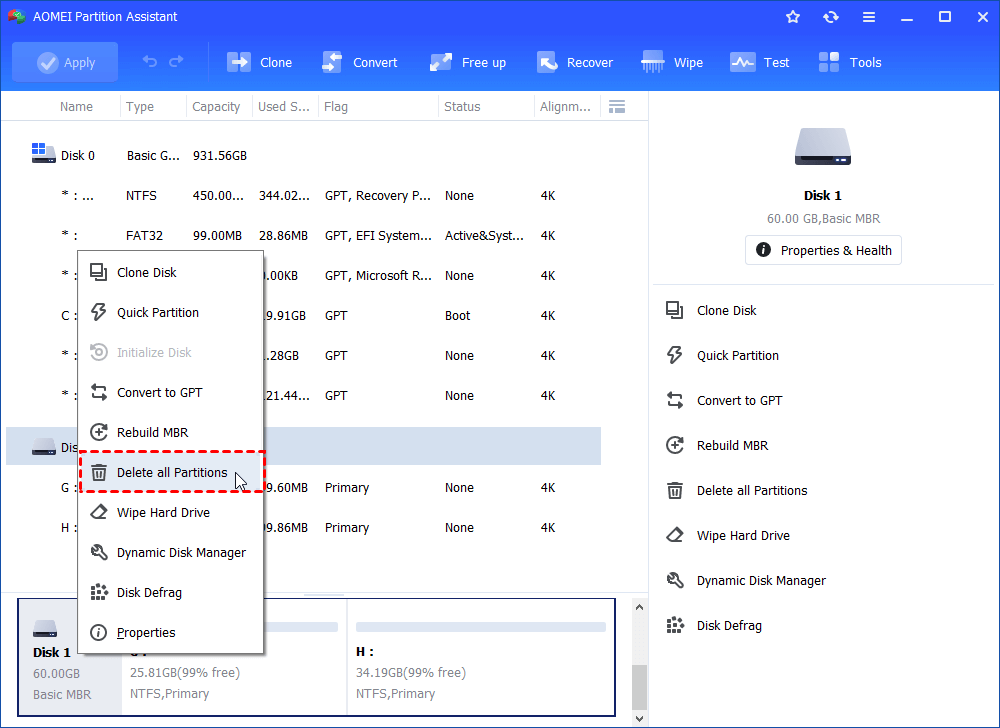Open the Test toolbar tool
Image resolution: width=1000 pixels, height=728 pixels.
coord(760,62)
